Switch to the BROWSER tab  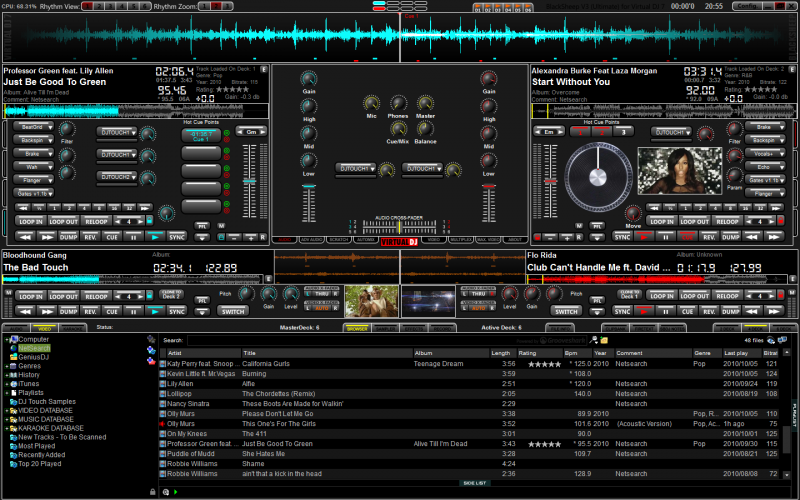click(x=357, y=328)
